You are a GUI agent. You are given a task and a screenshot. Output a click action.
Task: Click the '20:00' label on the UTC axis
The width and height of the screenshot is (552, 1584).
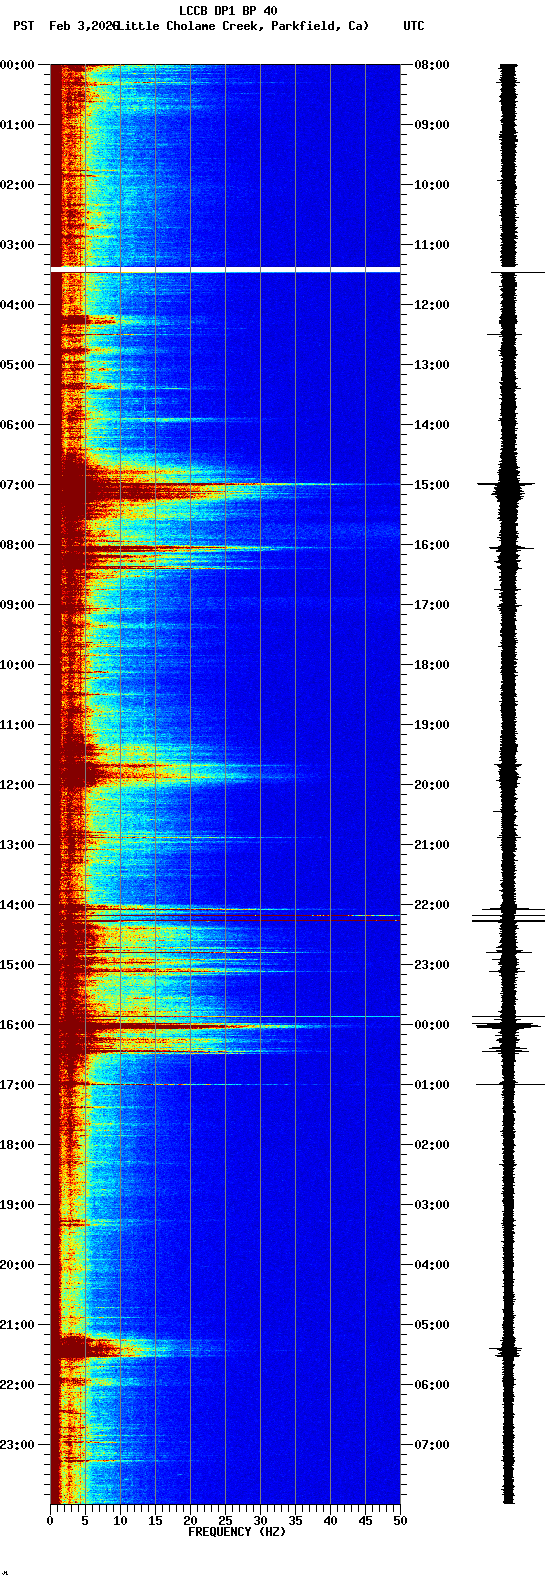coord(432,785)
